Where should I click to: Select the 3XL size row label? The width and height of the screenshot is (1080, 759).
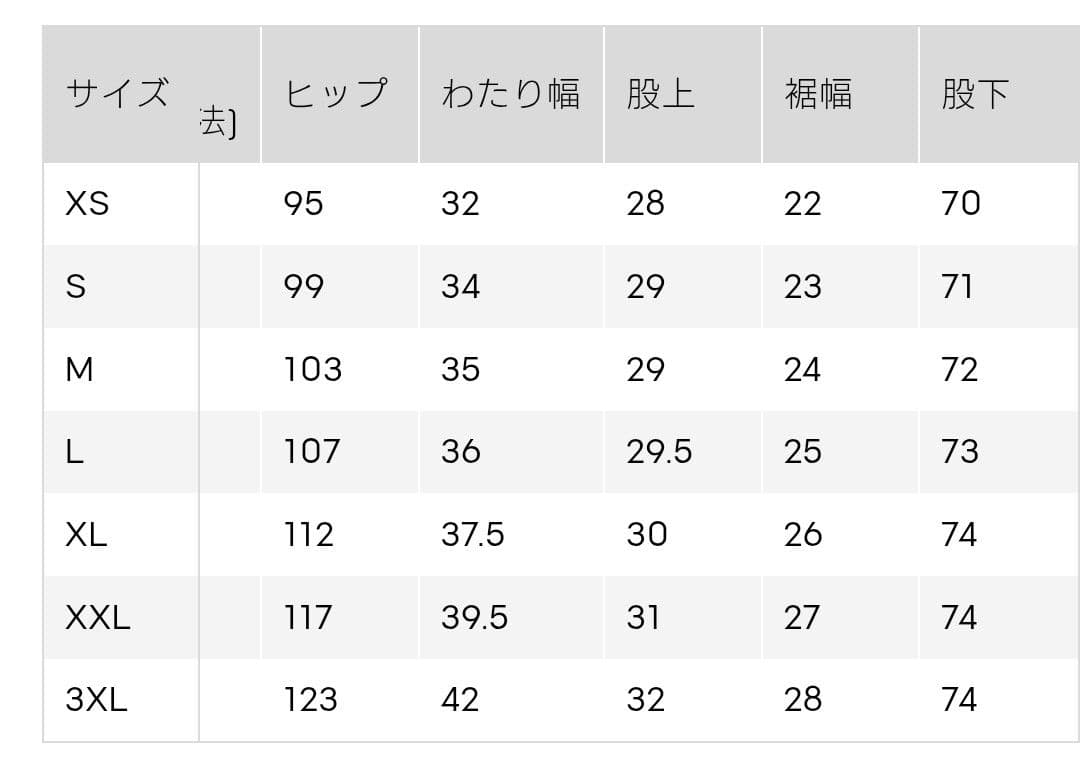[96, 700]
